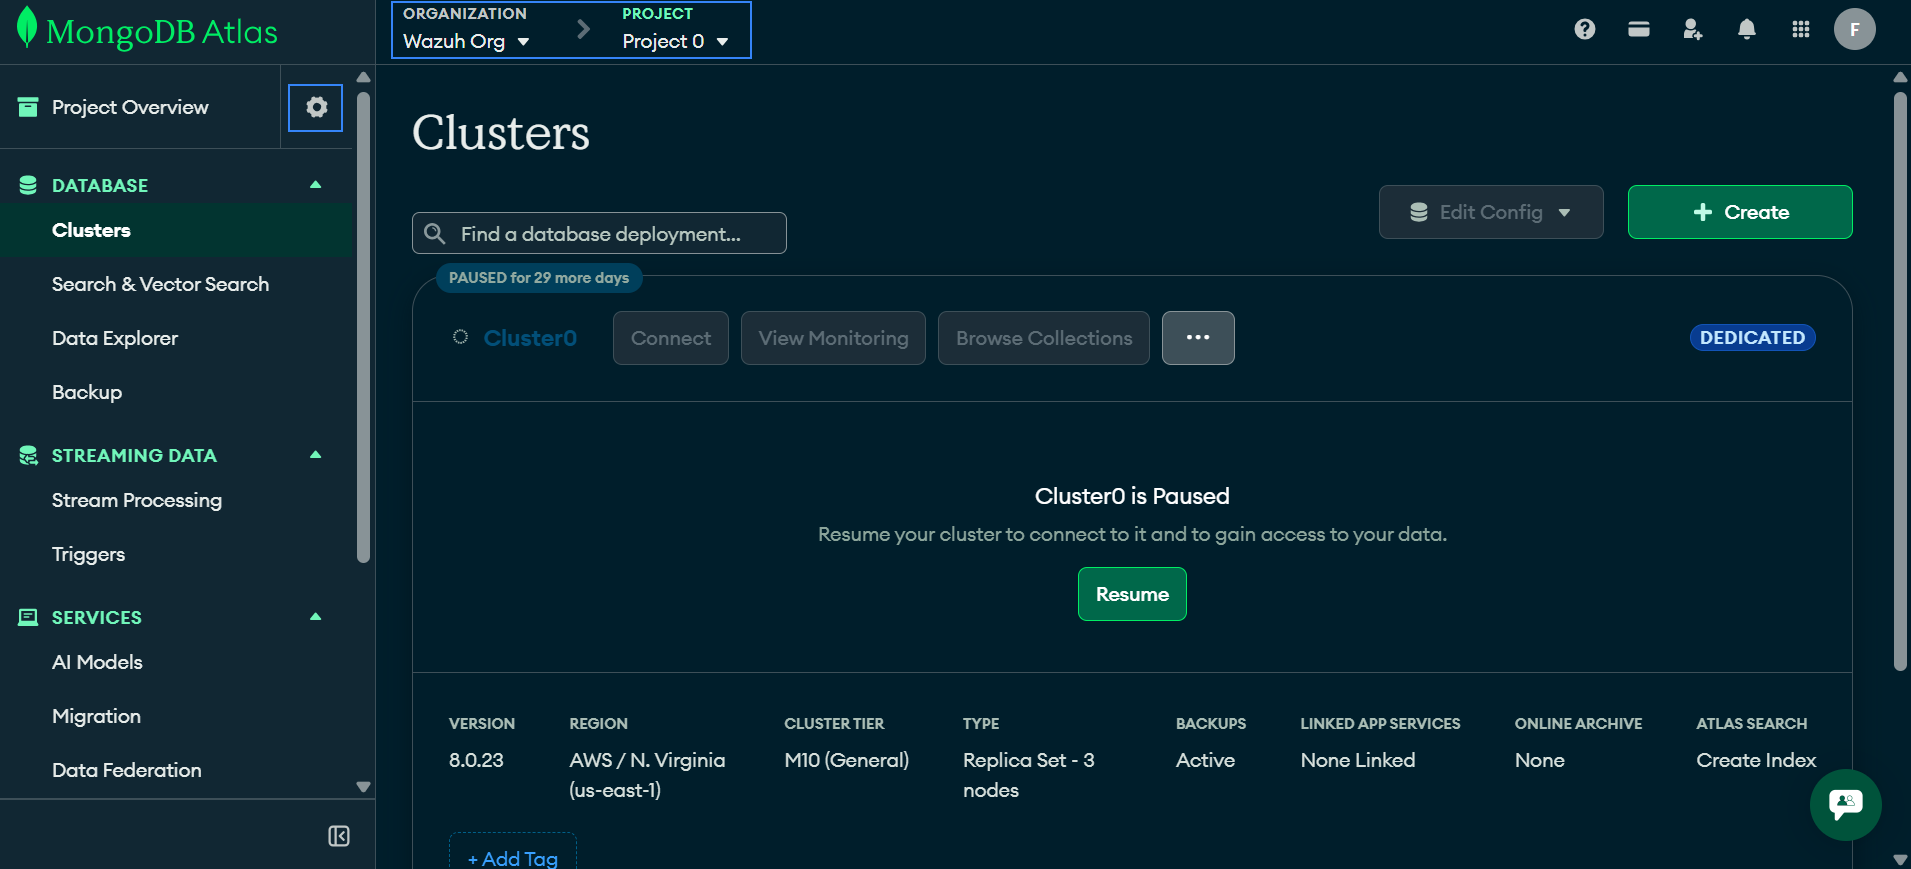Viewport: 1911px width, 869px height.
Task: Click the Browse Collections button
Action: click(1044, 338)
